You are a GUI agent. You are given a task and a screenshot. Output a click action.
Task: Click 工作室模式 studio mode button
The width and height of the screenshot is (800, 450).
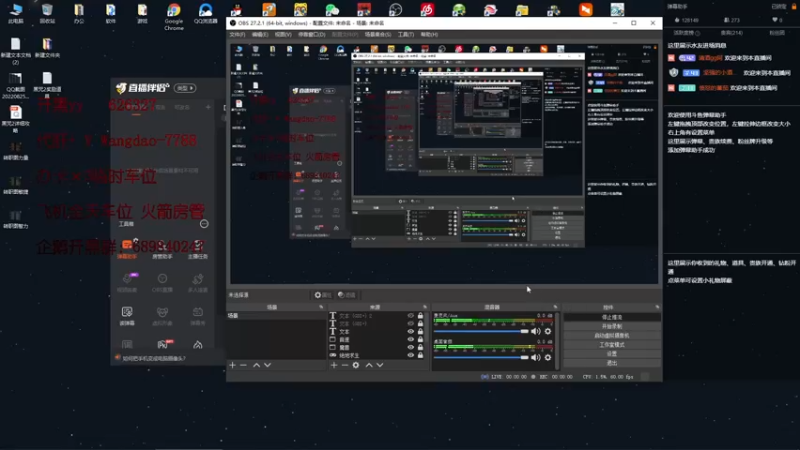point(612,345)
